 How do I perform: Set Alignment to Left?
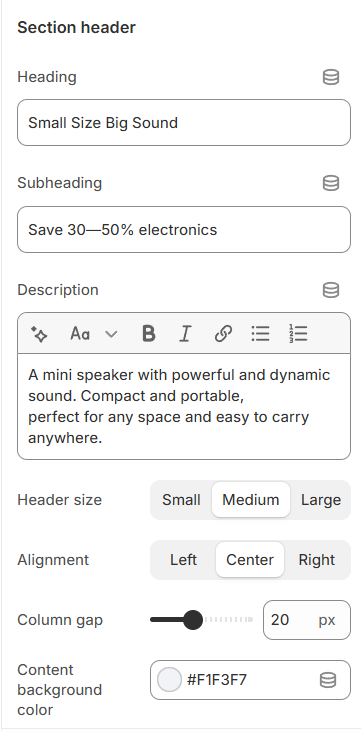pos(183,559)
